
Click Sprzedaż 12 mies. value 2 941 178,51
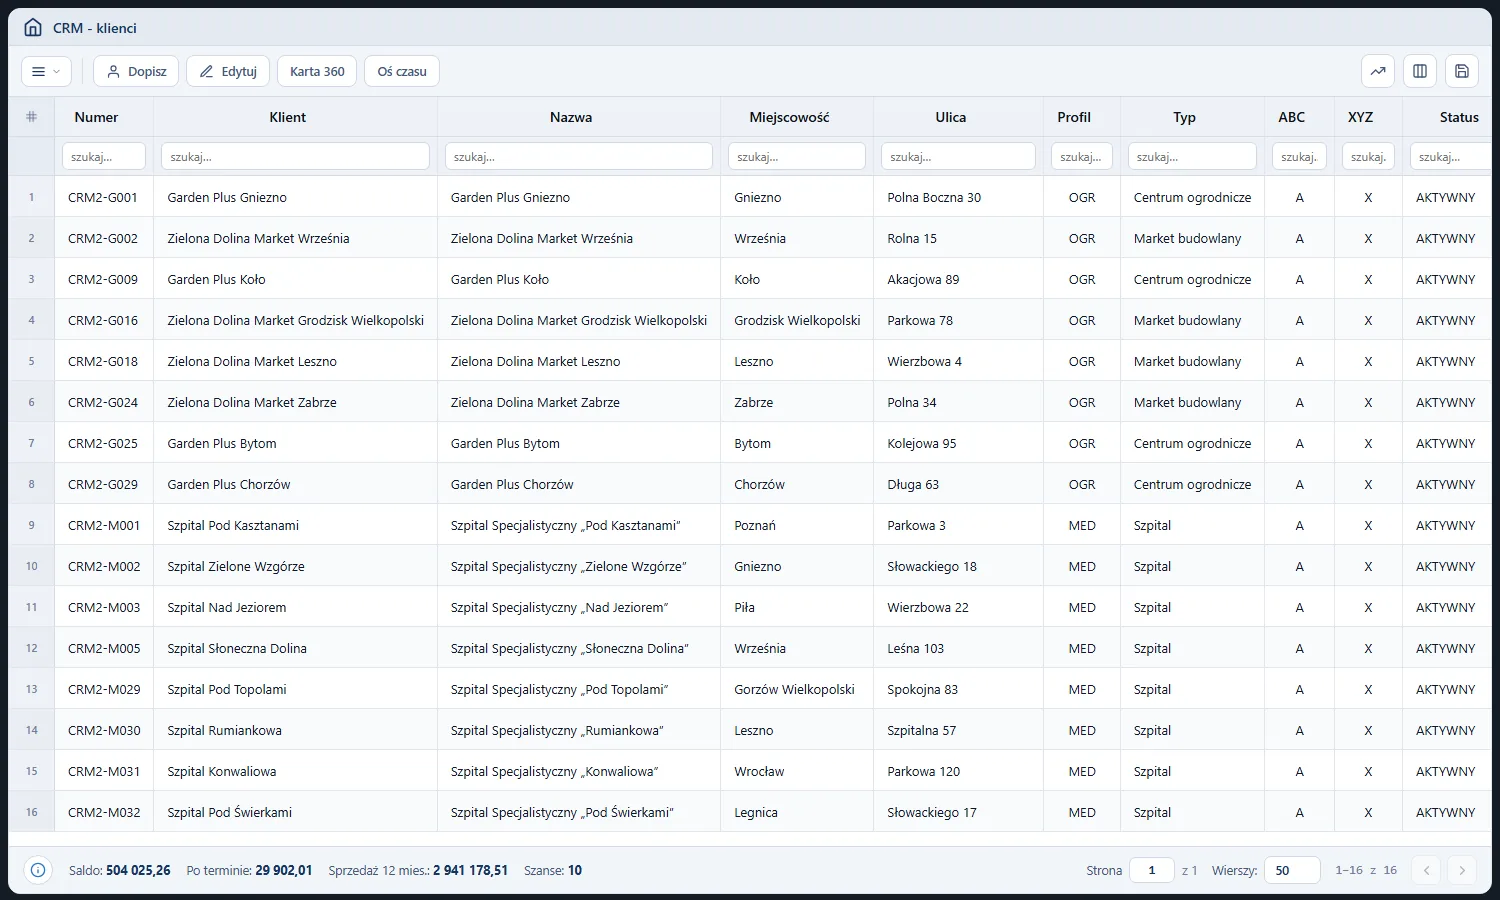[x=471, y=870]
